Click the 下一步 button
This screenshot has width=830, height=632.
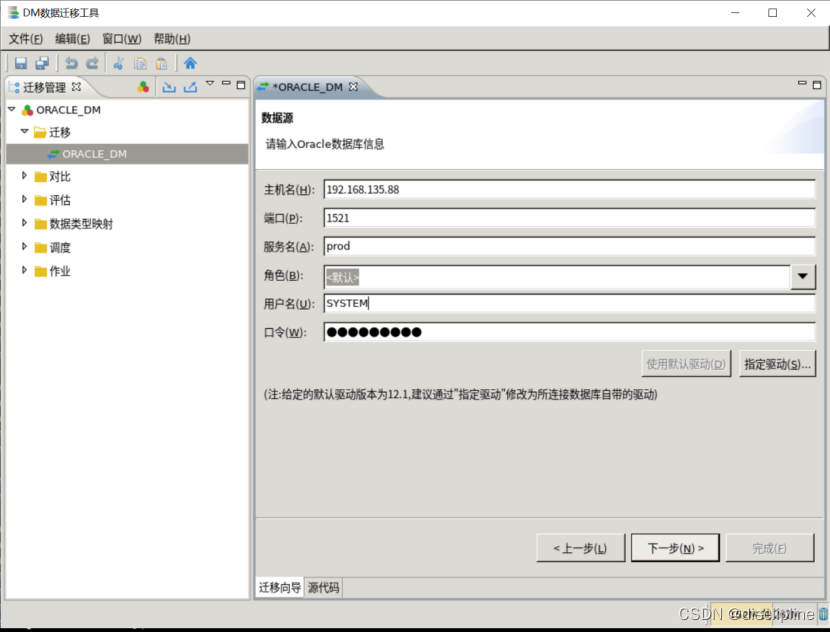[x=674, y=548]
